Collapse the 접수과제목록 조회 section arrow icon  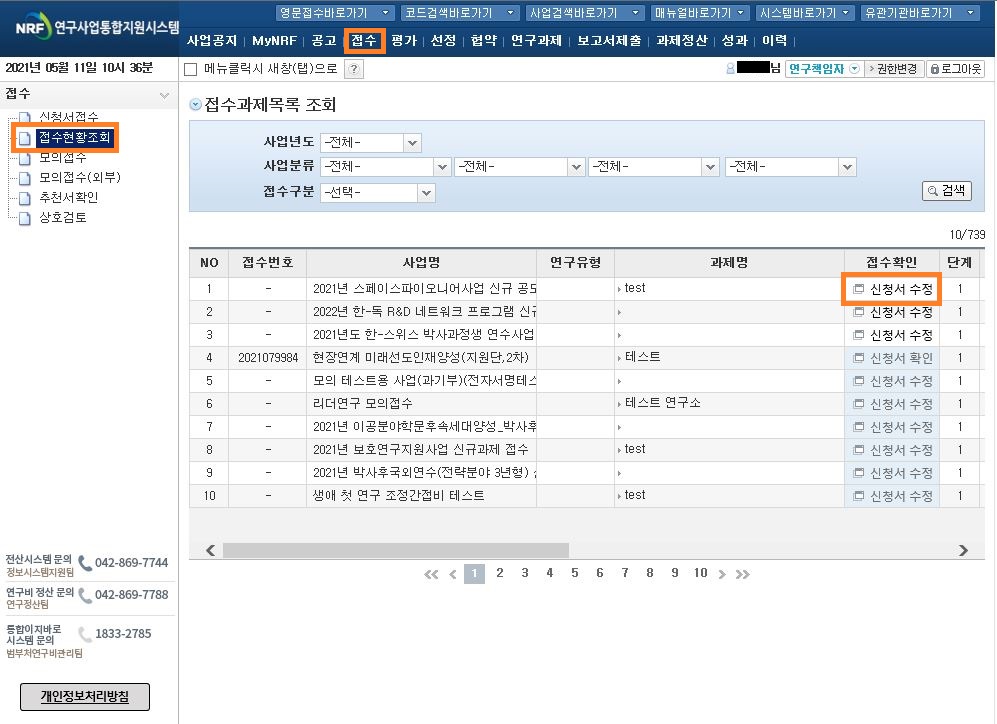click(x=195, y=105)
